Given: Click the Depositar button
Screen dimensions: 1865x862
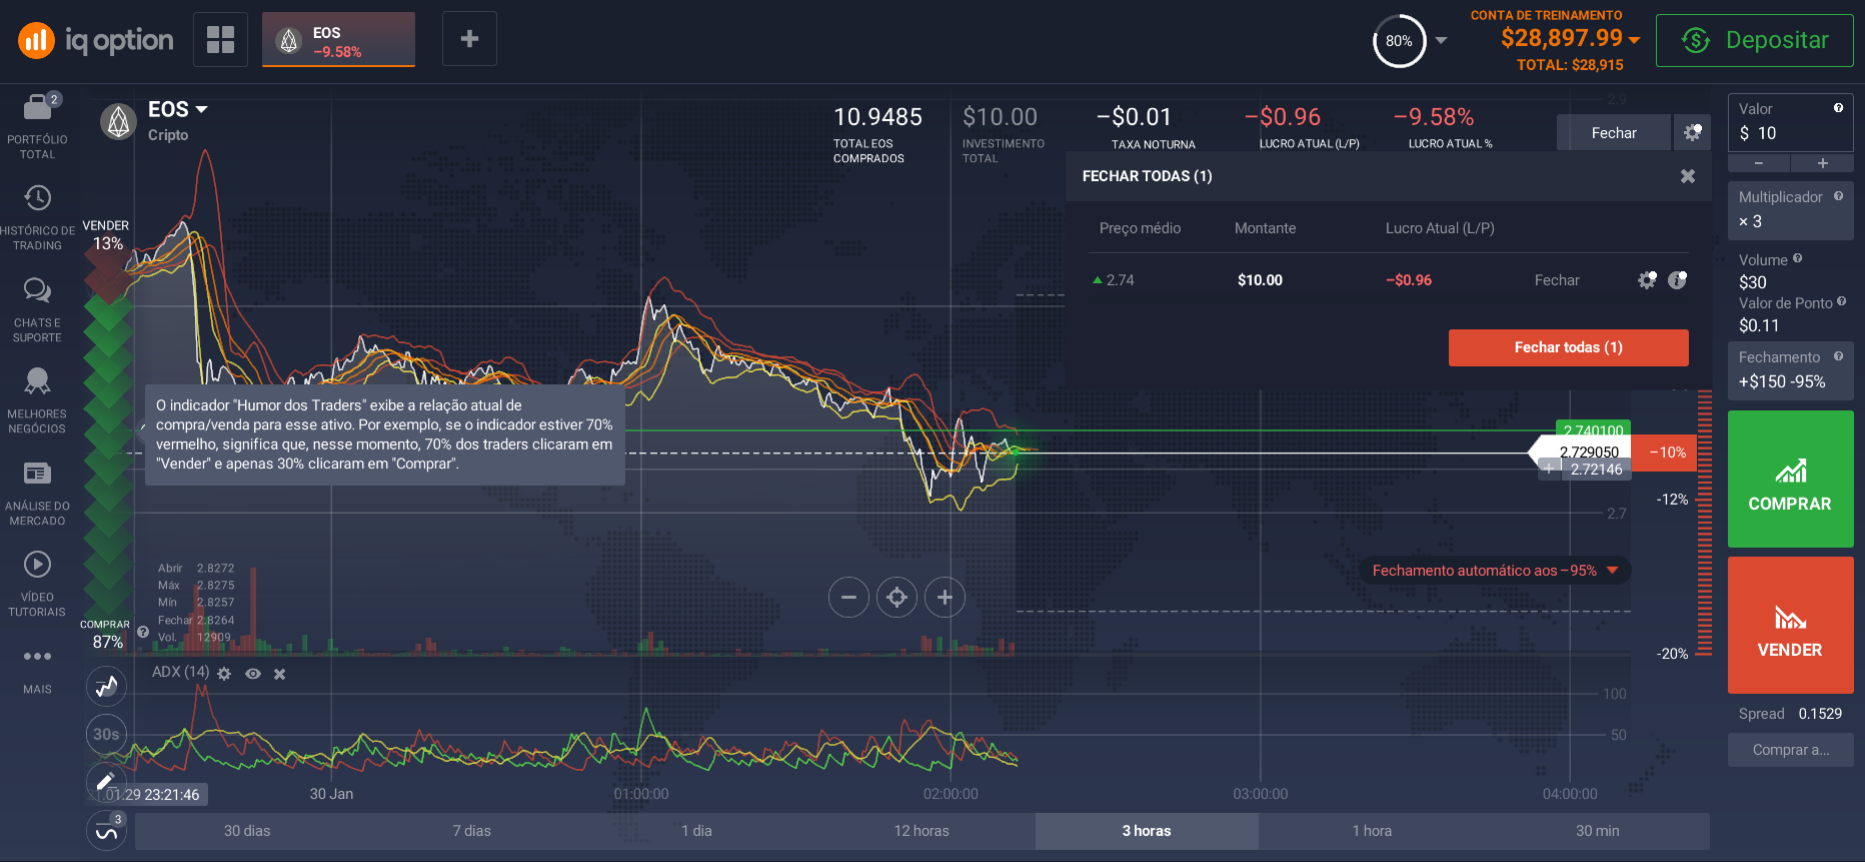Looking at the screenshot, I should [1755, 40].
